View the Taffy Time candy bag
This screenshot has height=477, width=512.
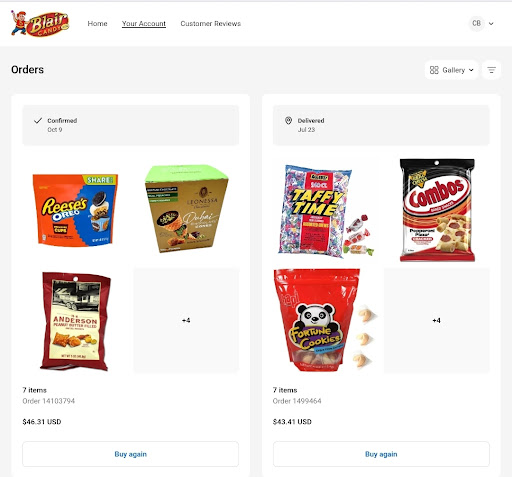[326, 211]
